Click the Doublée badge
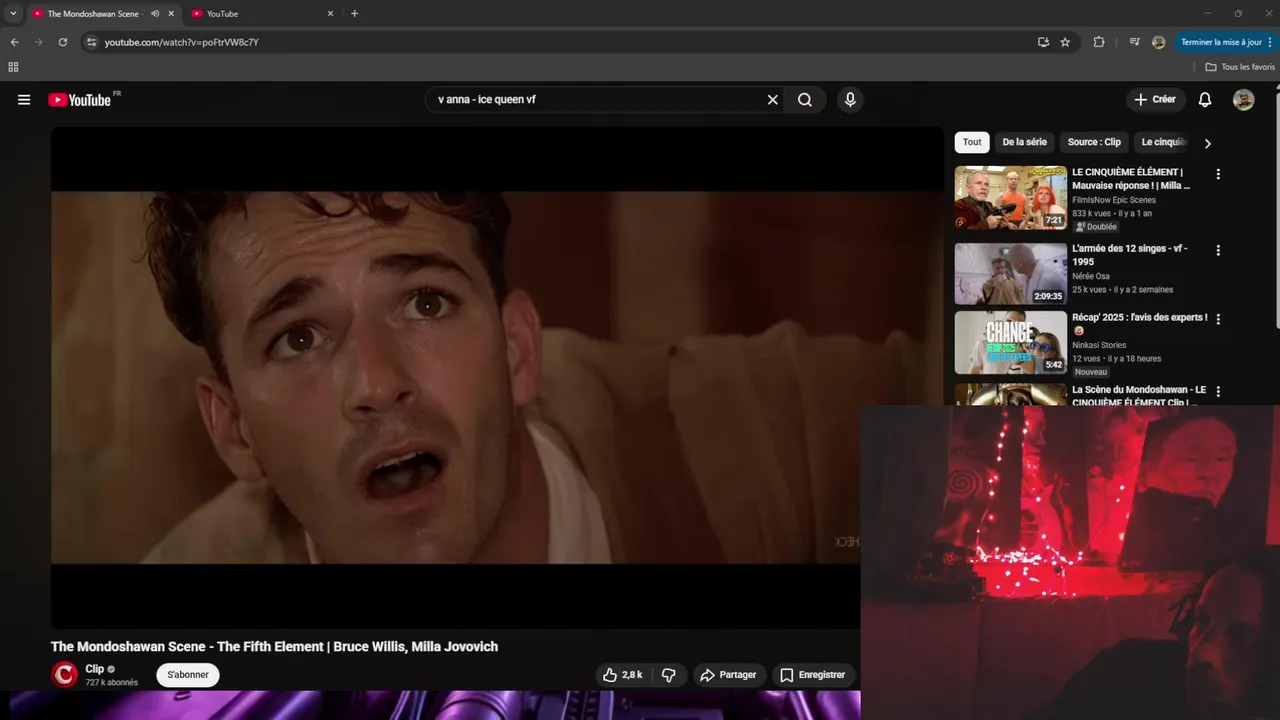 (x=1096, y=227)
